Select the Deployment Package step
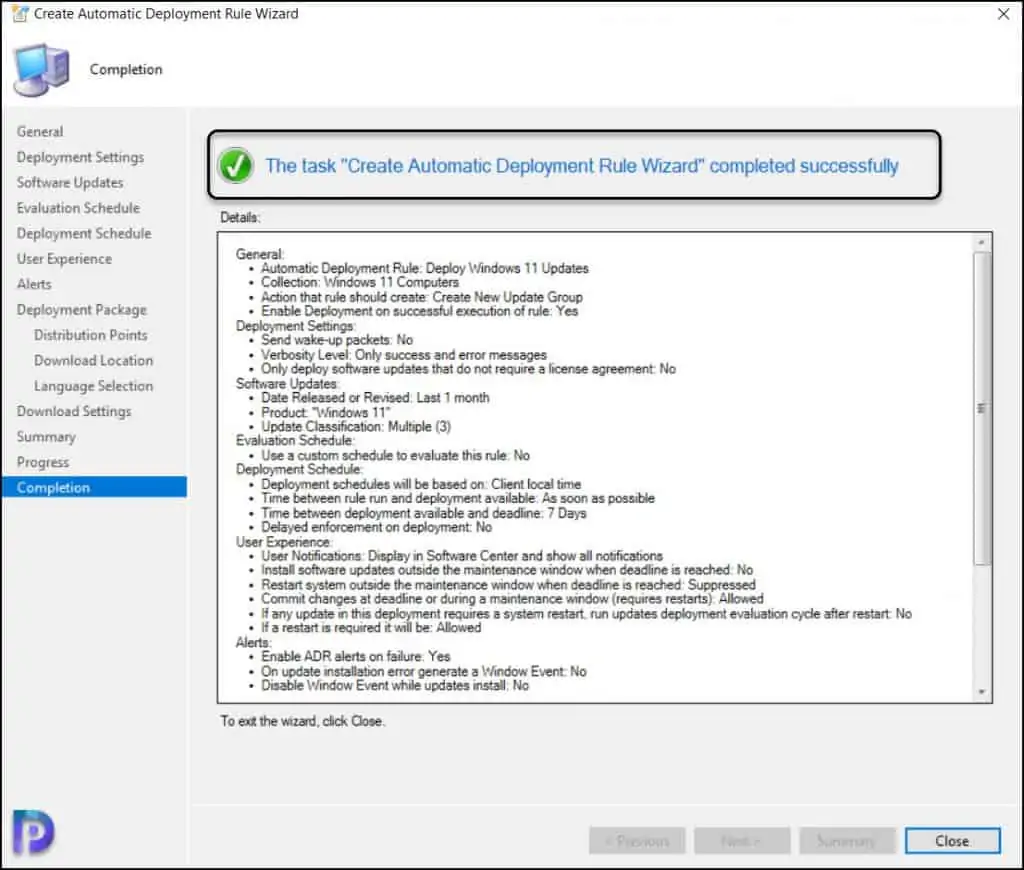Screen dimensions: 1024x870 pos(81,309)
